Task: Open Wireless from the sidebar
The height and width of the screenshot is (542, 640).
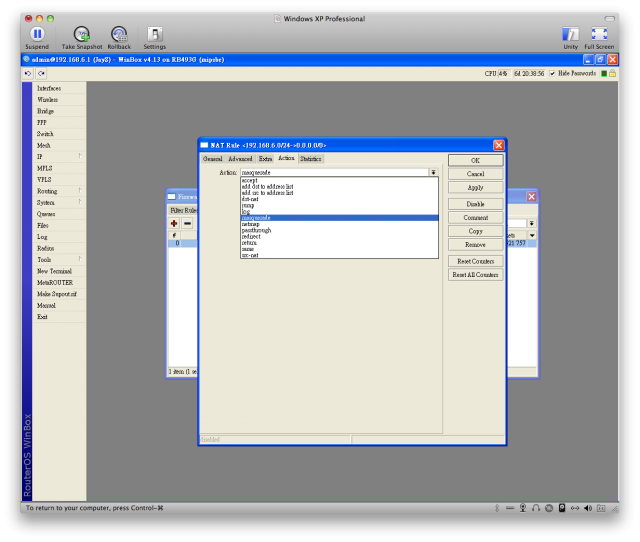Action: coord(58,100)
